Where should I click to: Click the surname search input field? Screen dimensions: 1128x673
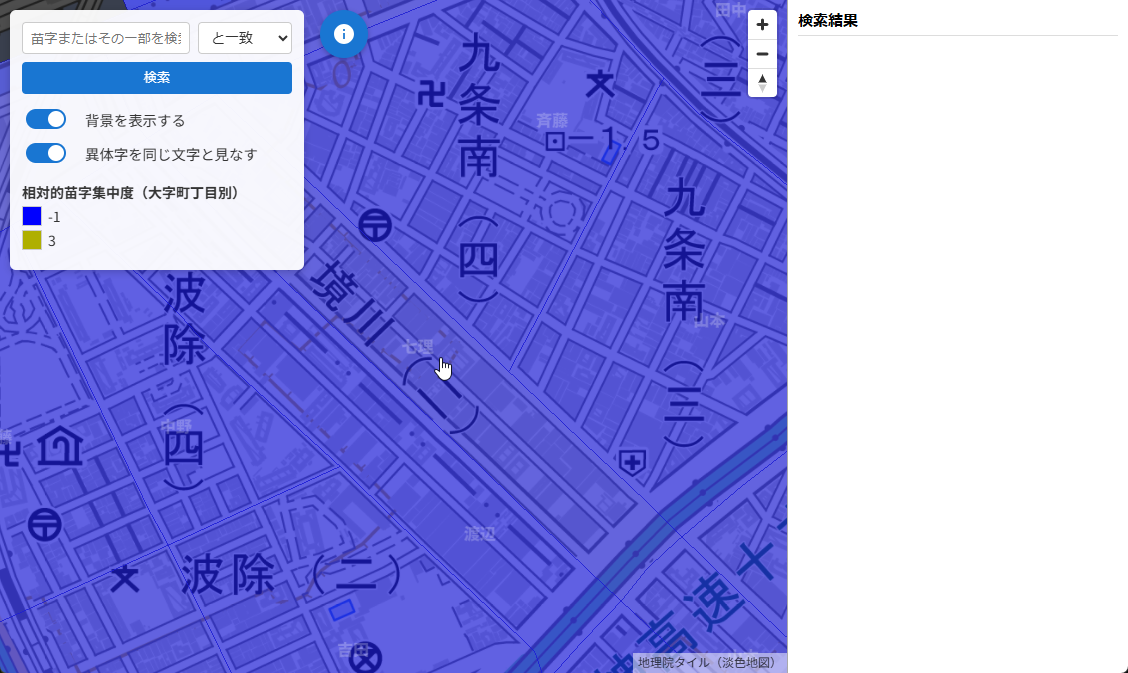(105, 37)
